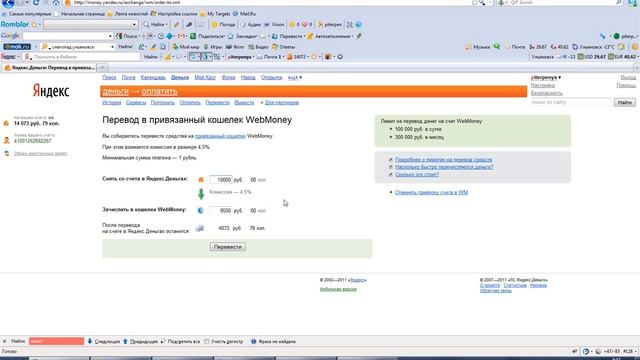Click the привязанный кошелек link
This screenshot has height=360, width=640.
(x=220, y=136)
